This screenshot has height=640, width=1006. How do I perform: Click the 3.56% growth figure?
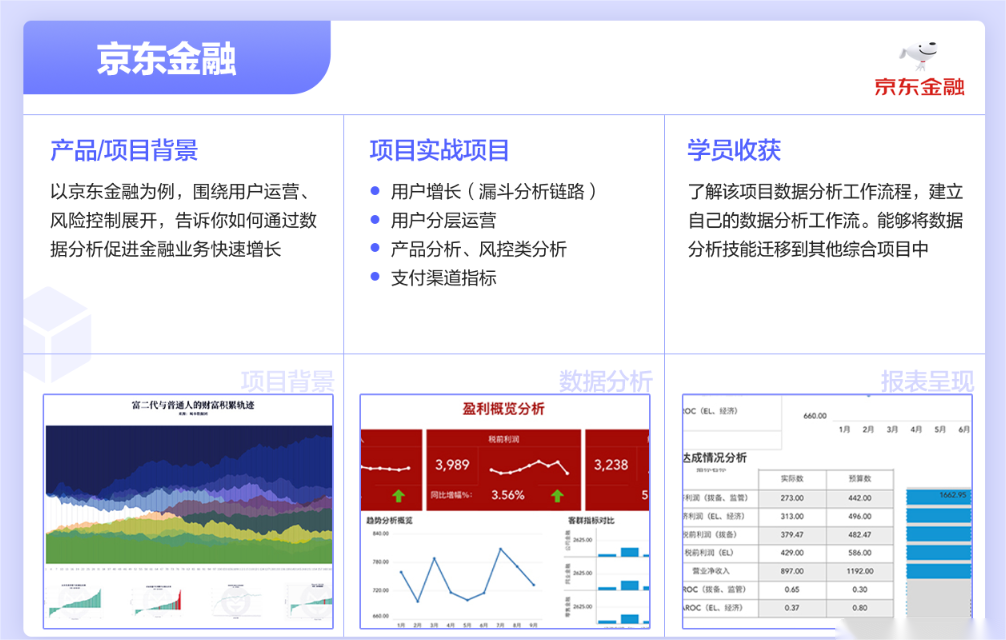click(507, 495)
